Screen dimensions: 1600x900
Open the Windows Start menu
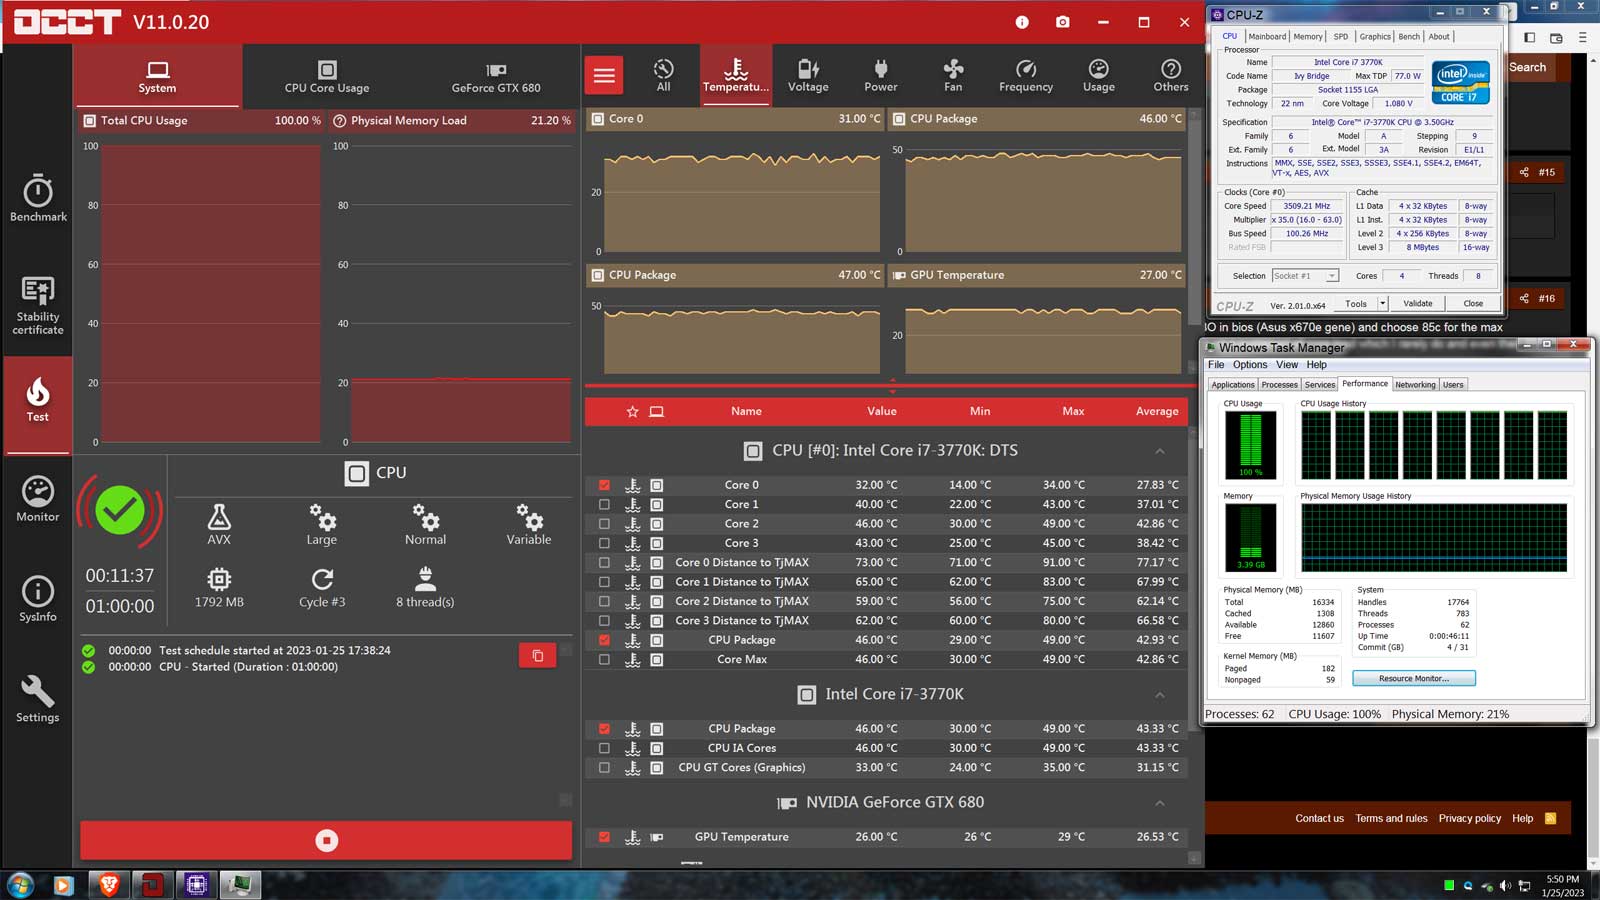(20, 885)
